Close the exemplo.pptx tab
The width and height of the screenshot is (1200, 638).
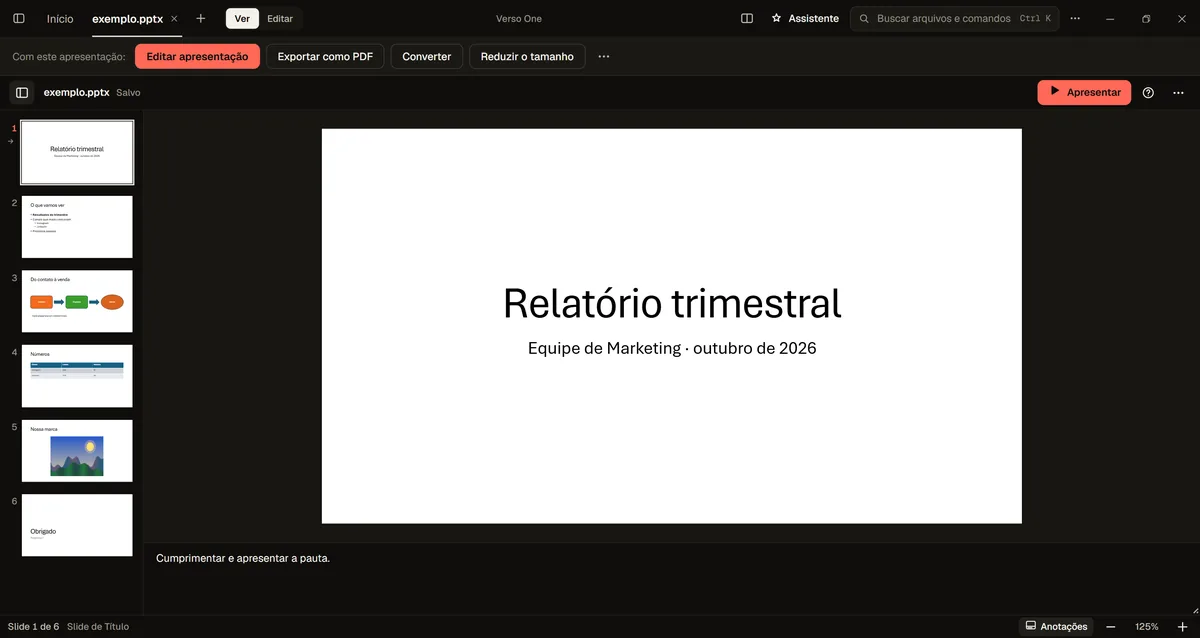pos(174,18)
